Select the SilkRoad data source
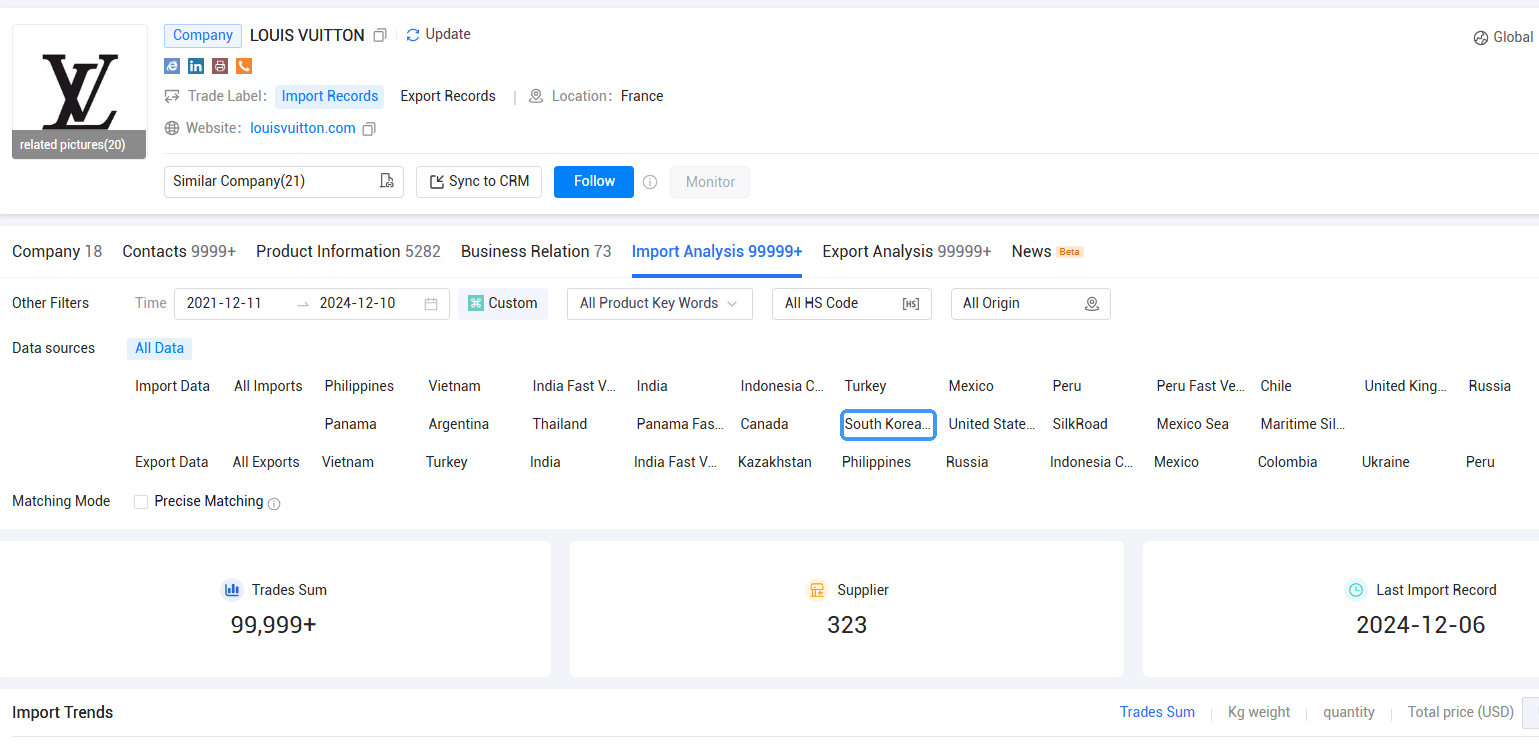This screenshot has width=1539, height=753. (1080, 425)
